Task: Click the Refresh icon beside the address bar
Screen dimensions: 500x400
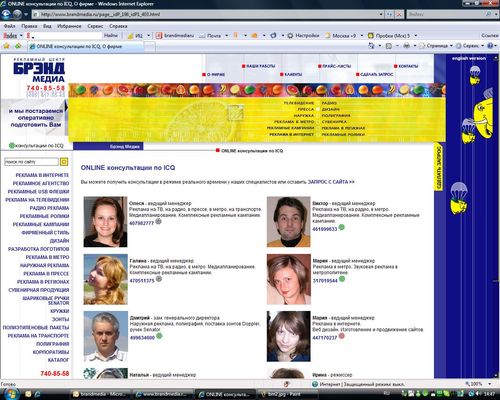Action: (390, 14)
